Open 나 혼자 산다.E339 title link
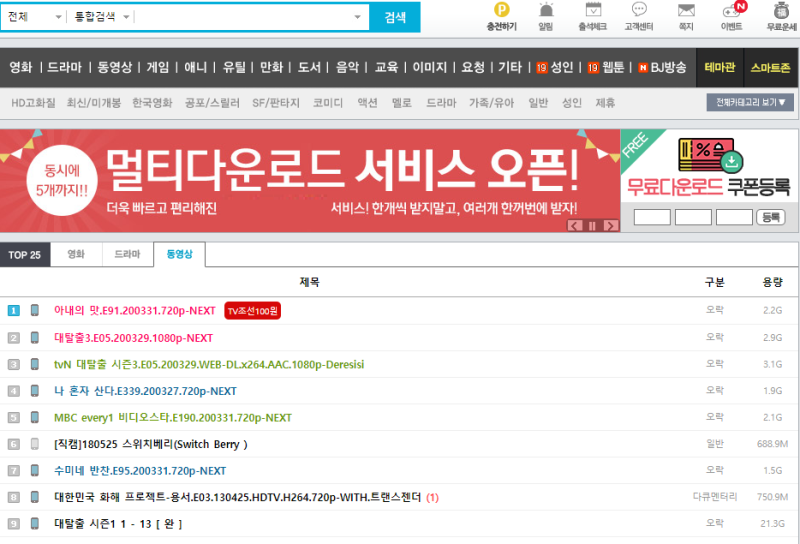The width and height of the screenshot is (800, 544). pyautogui.click(x=145, y=391)
